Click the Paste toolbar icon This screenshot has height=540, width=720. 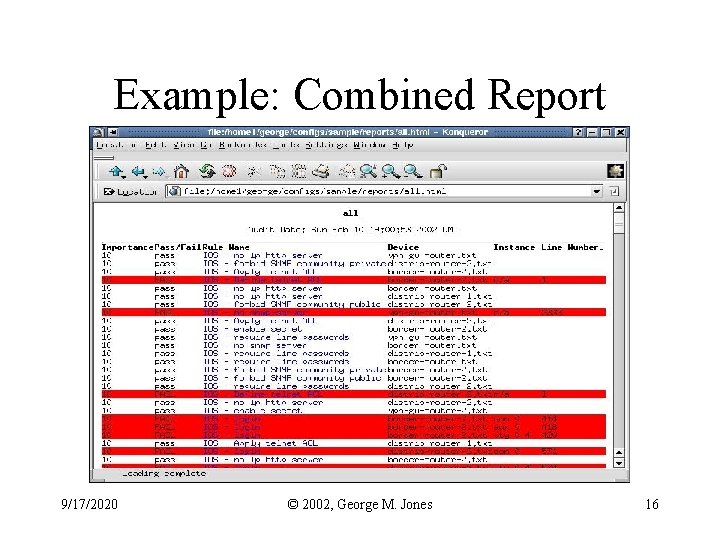point(299,172)
